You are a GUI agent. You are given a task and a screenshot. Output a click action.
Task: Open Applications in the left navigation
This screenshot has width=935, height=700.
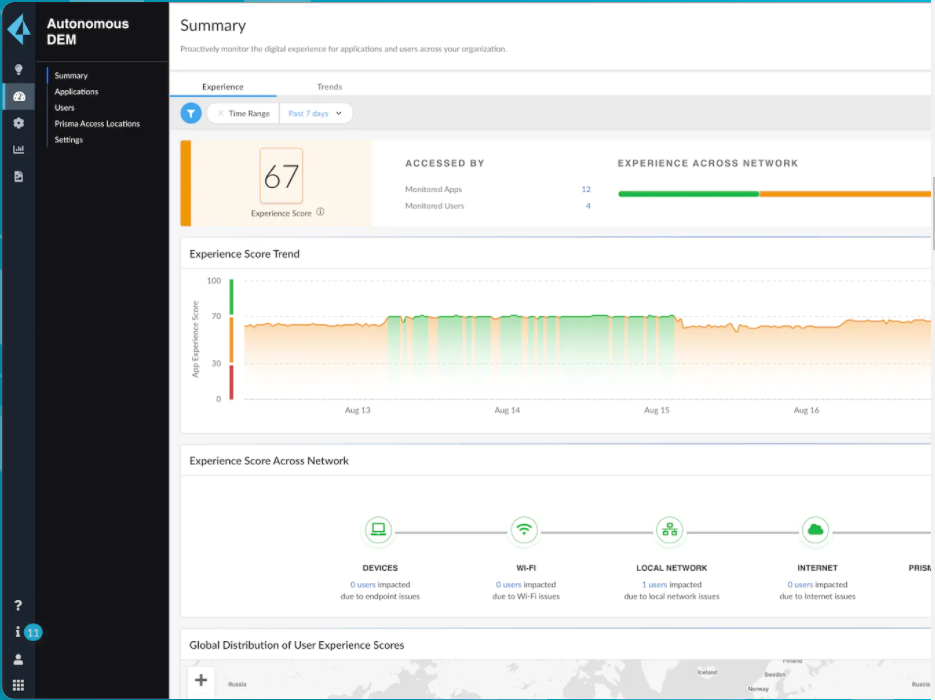point(76,91)
